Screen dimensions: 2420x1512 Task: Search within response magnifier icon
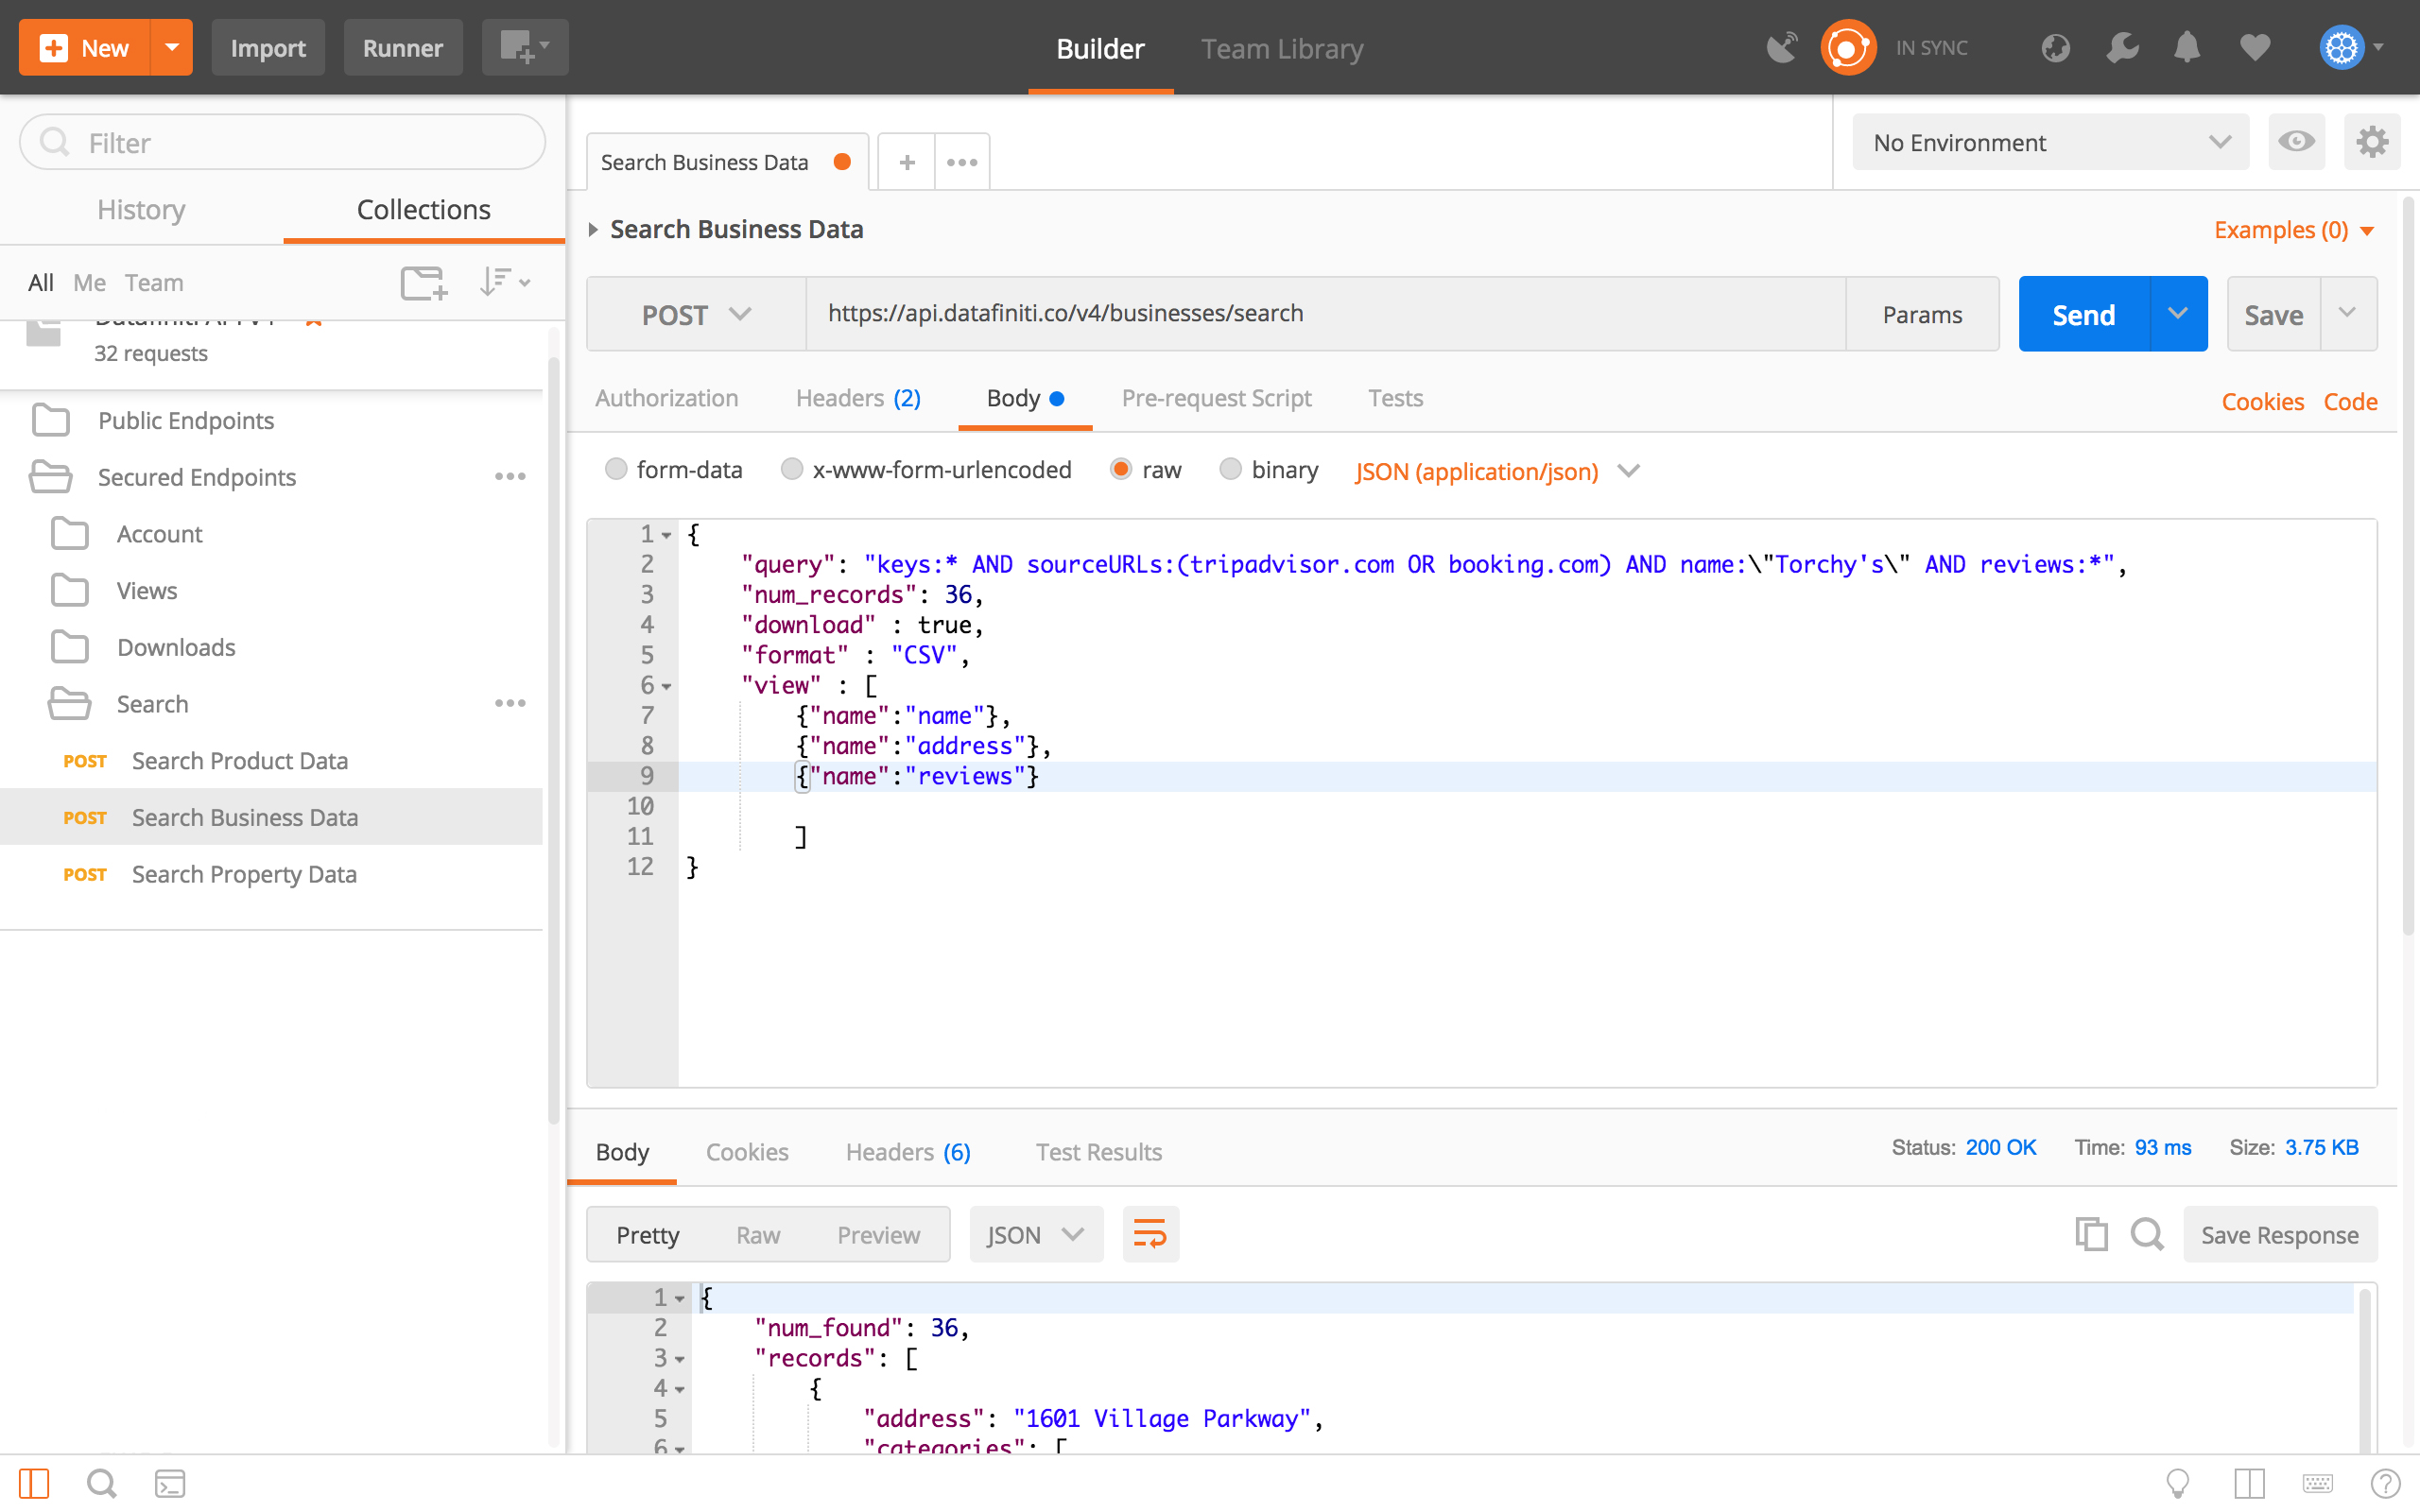tap(2147, 1234)
